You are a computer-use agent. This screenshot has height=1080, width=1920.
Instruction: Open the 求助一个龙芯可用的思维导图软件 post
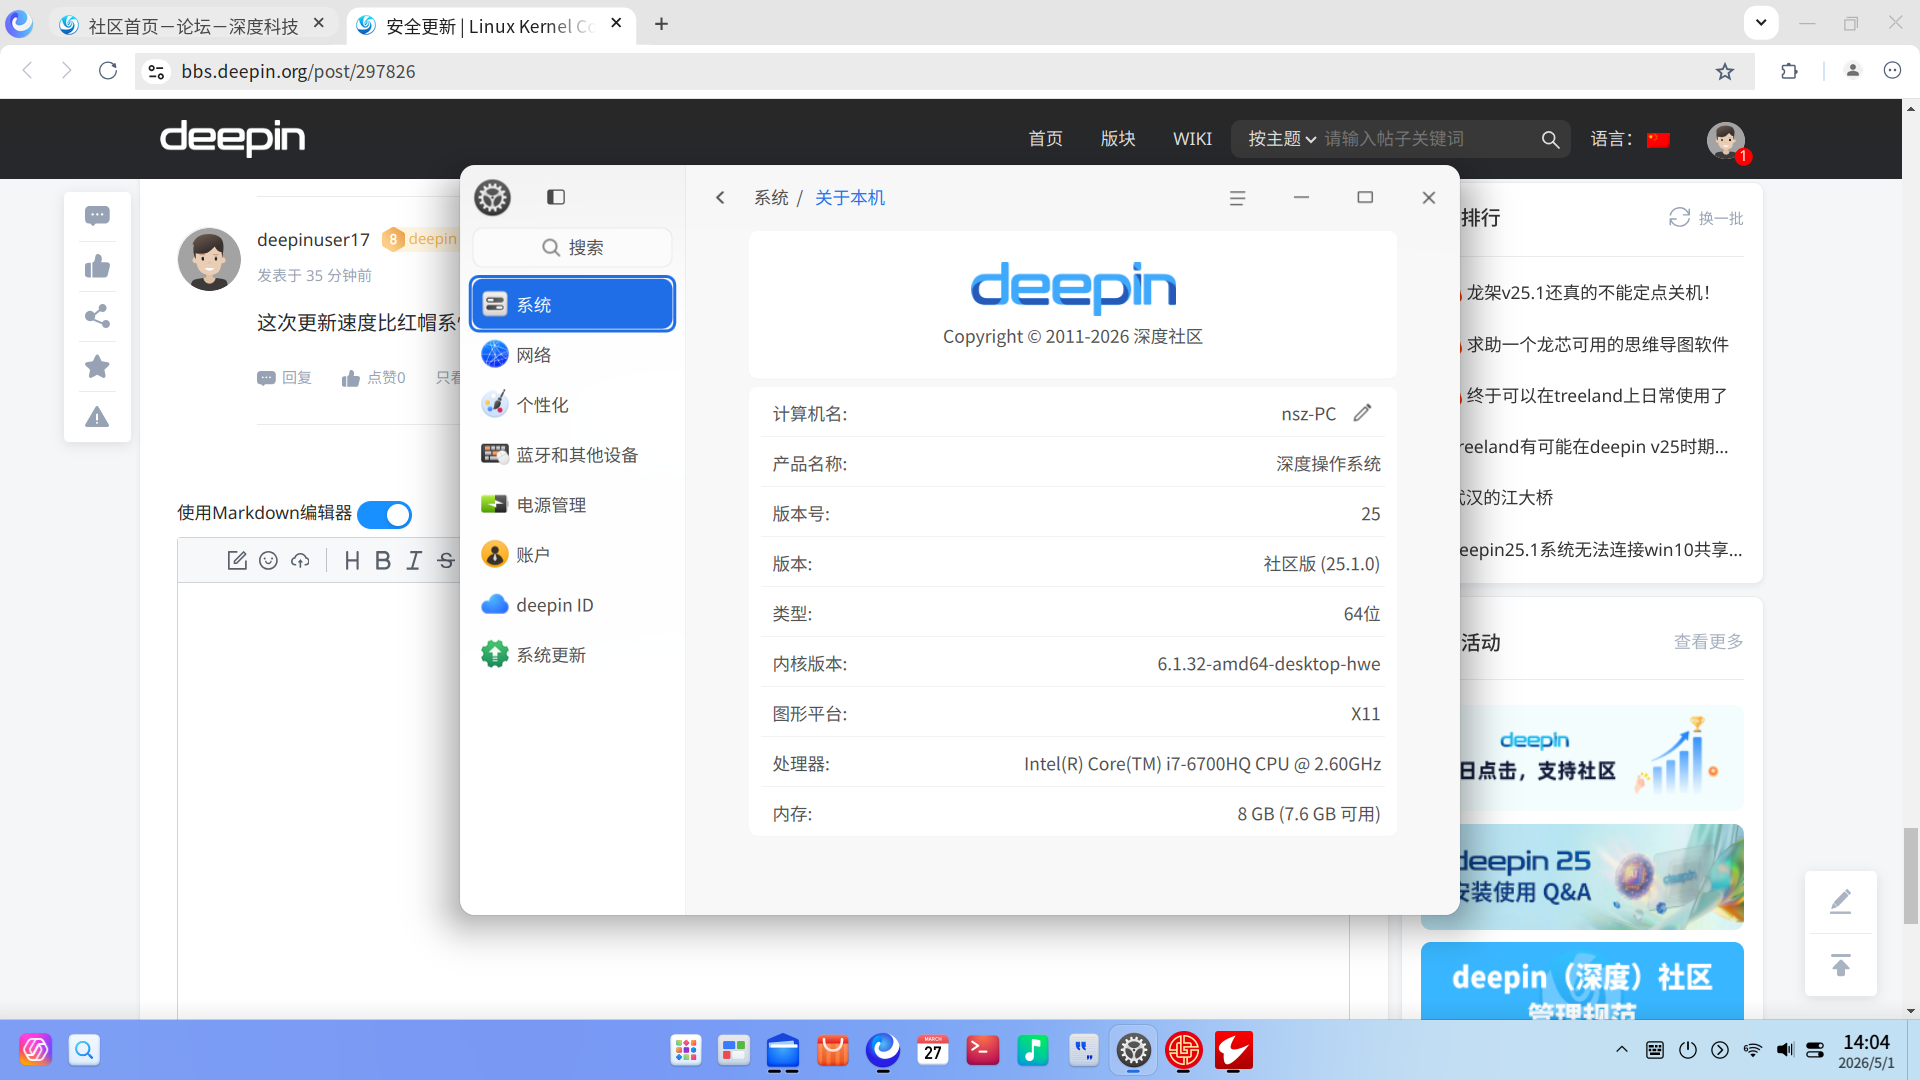pyautogui.click(x=1598, y=345)
